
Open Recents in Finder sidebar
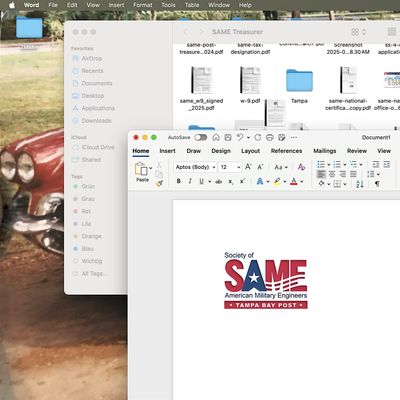(x=88, y=71)
